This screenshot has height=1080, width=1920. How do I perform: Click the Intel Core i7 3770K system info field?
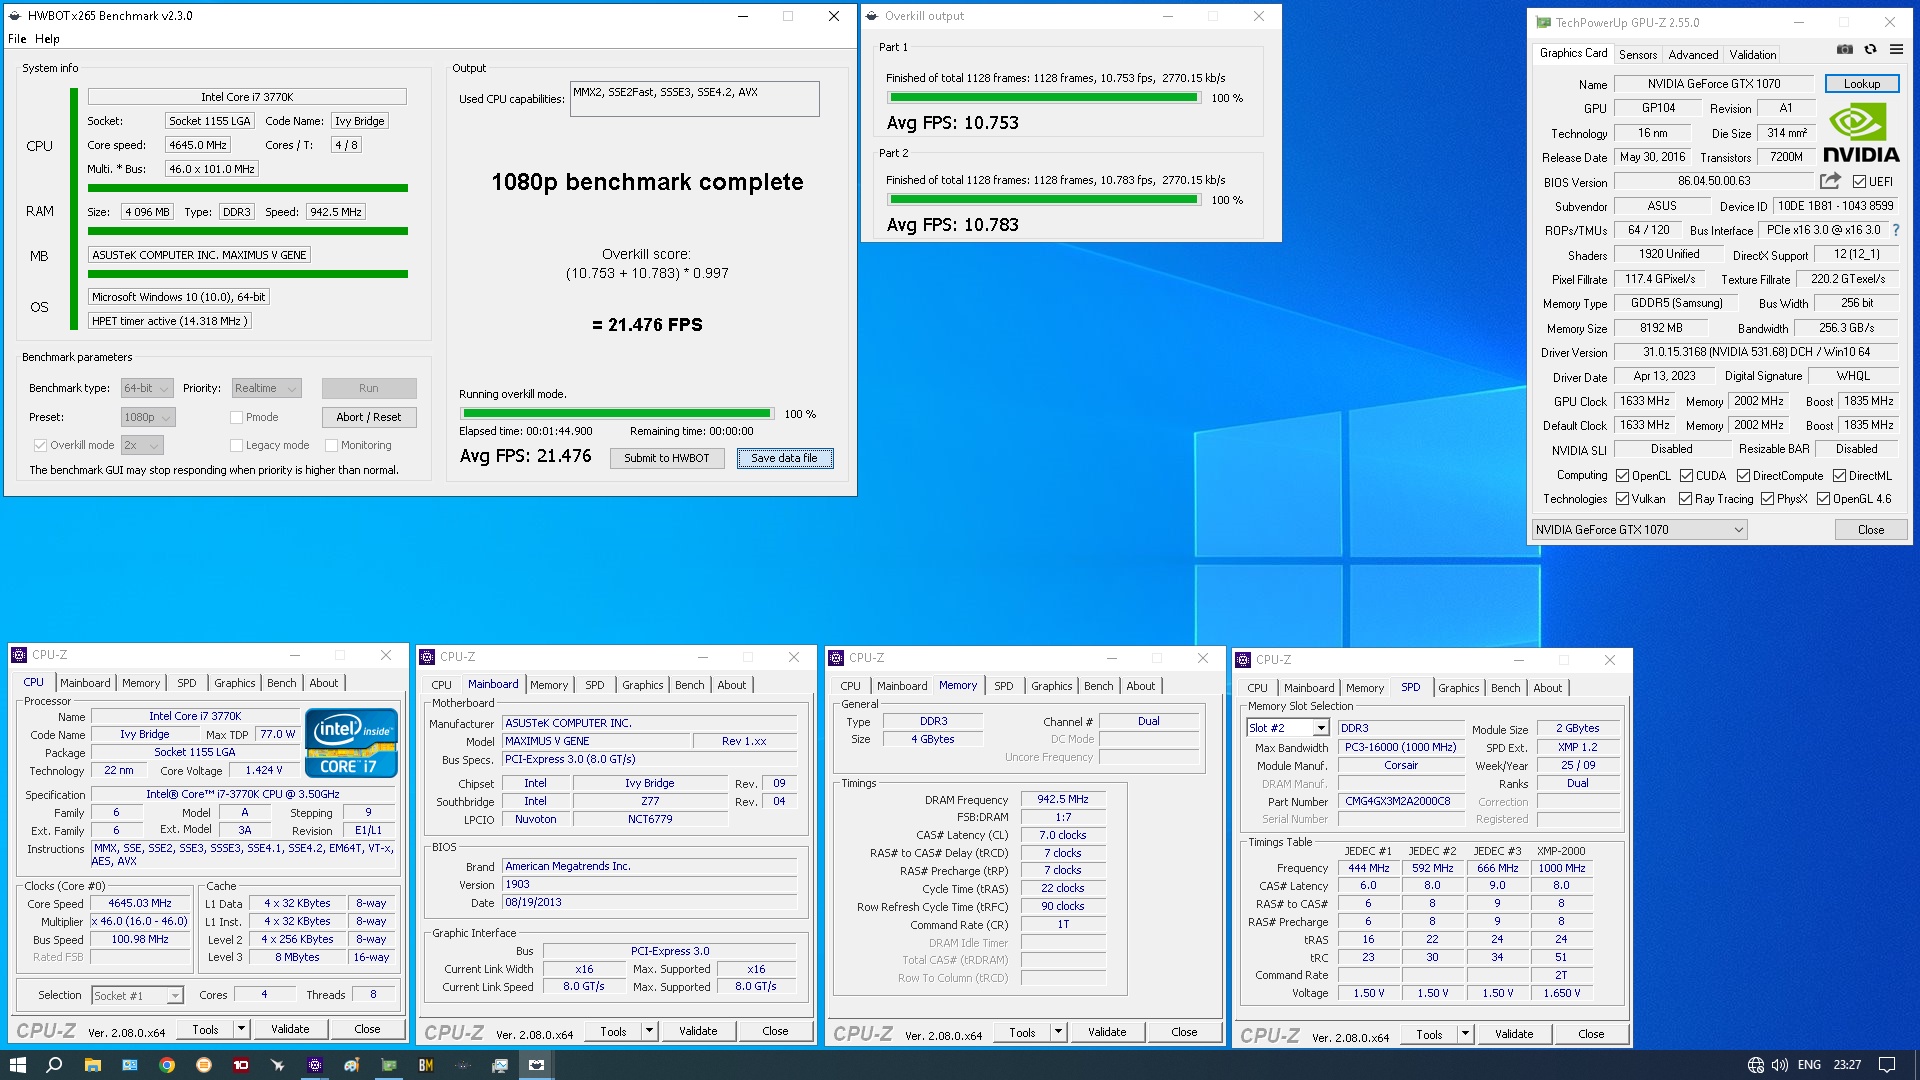(x=247, y=97)
